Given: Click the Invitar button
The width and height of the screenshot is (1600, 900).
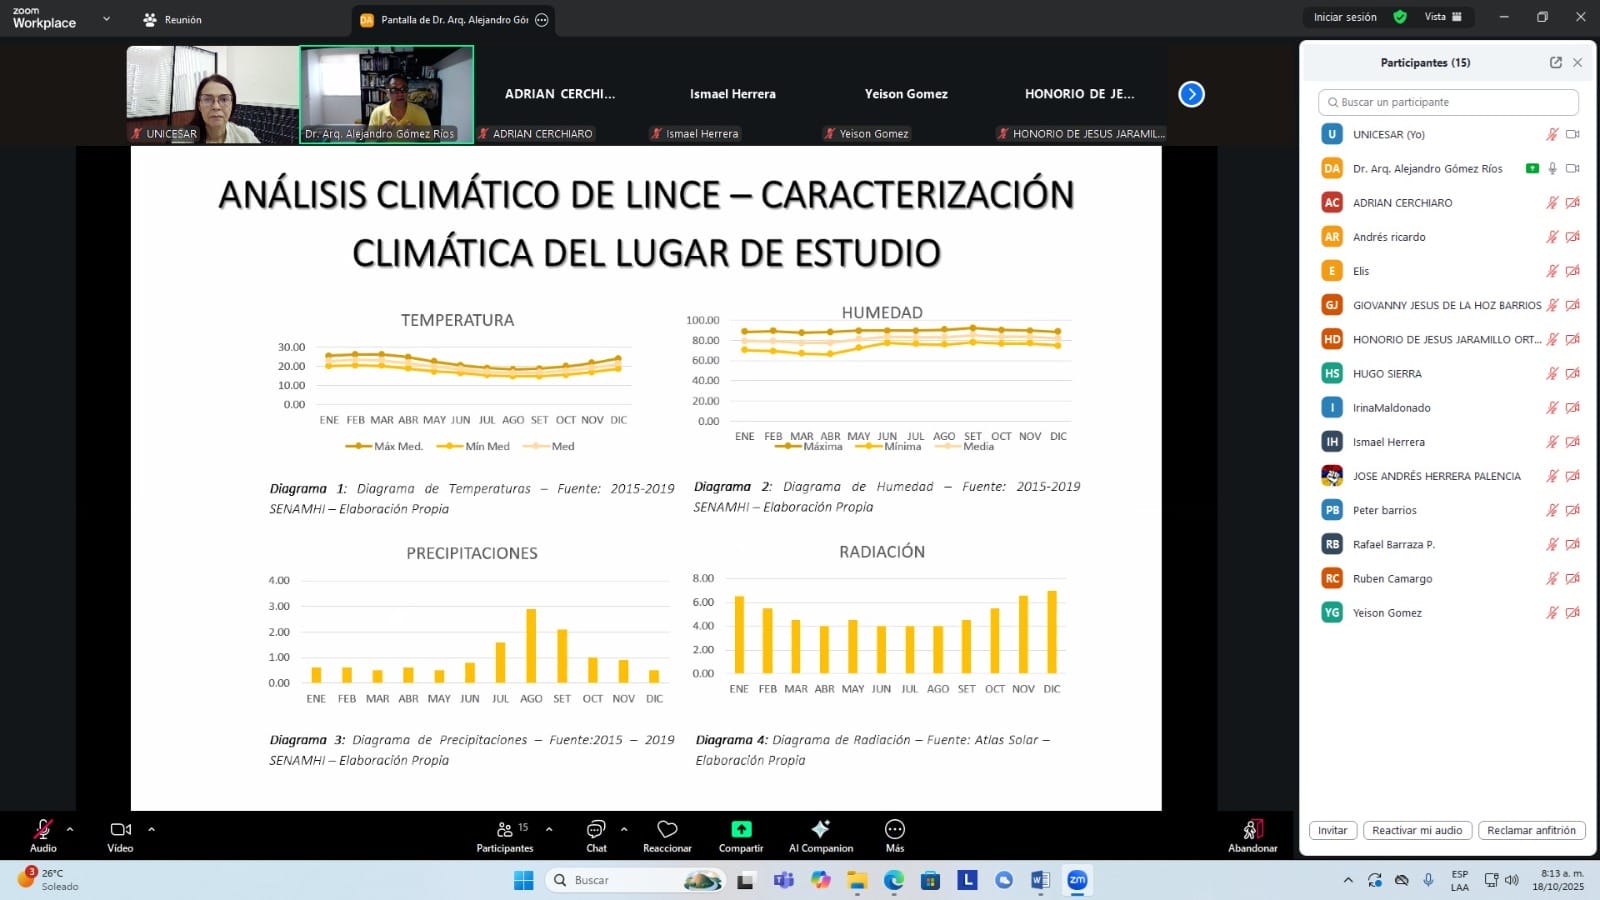Looking at the screenshot, I should click(1332, 830).
